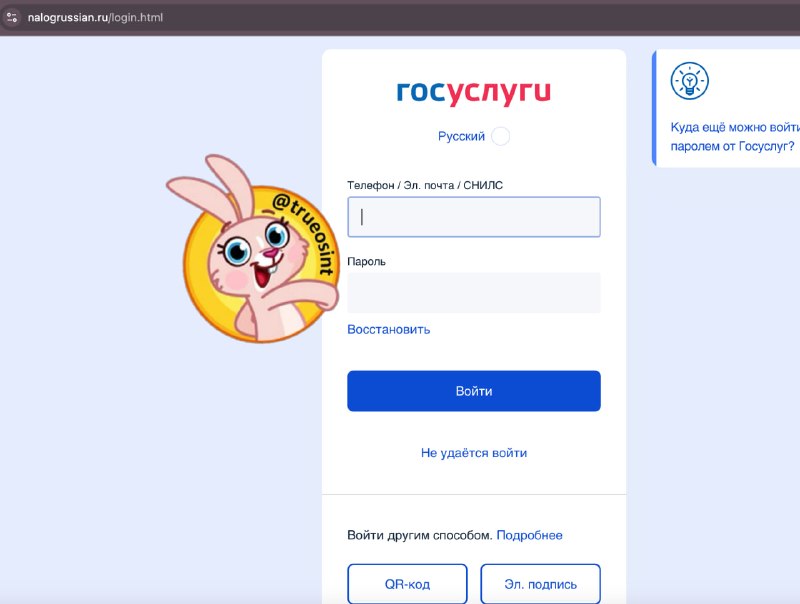
Task: Click the Подробнее link
Action: tap(530, 535)
